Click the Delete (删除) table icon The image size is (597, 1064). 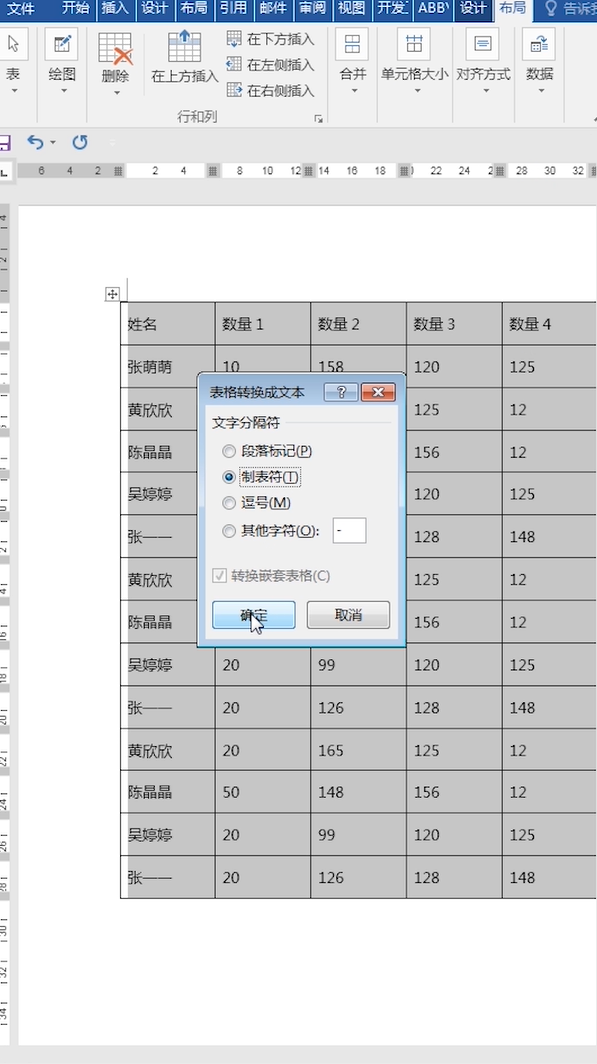point(115,48)
